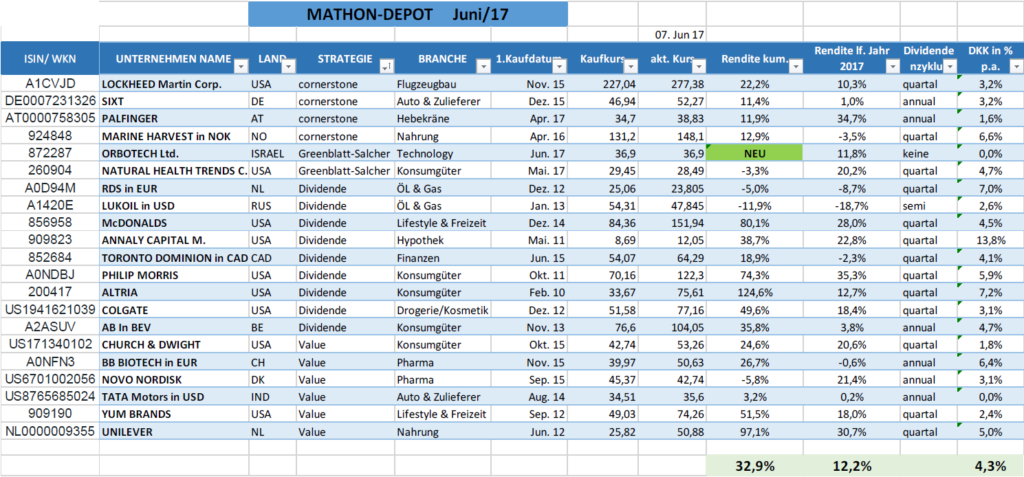Image resolution: width=1024 pixels, height=477 pixels.
Task: Select the semi dividend cycle cell
Action: pyautogui.click(x=929, y=205)
